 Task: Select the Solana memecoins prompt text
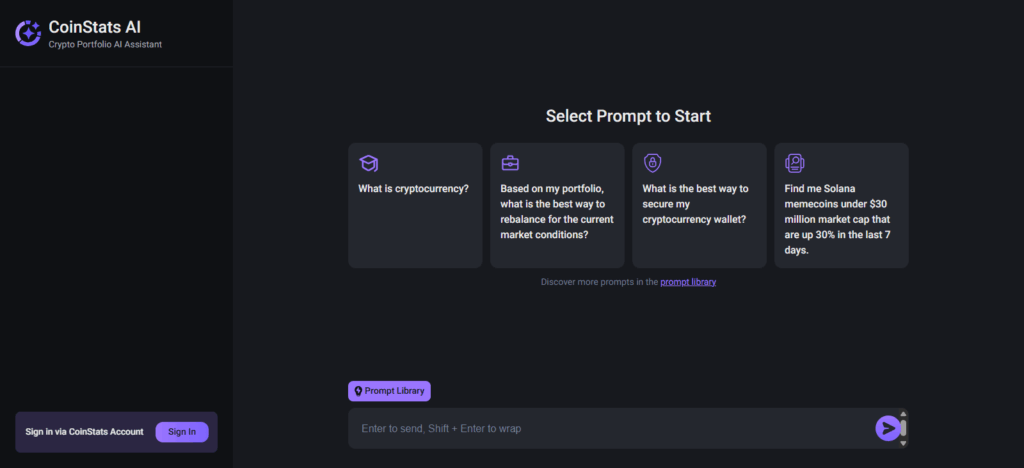(x=837, y=219)
